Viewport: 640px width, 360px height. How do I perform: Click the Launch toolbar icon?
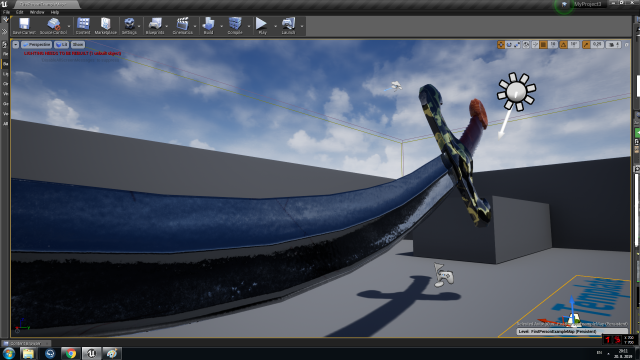[288, 26]
